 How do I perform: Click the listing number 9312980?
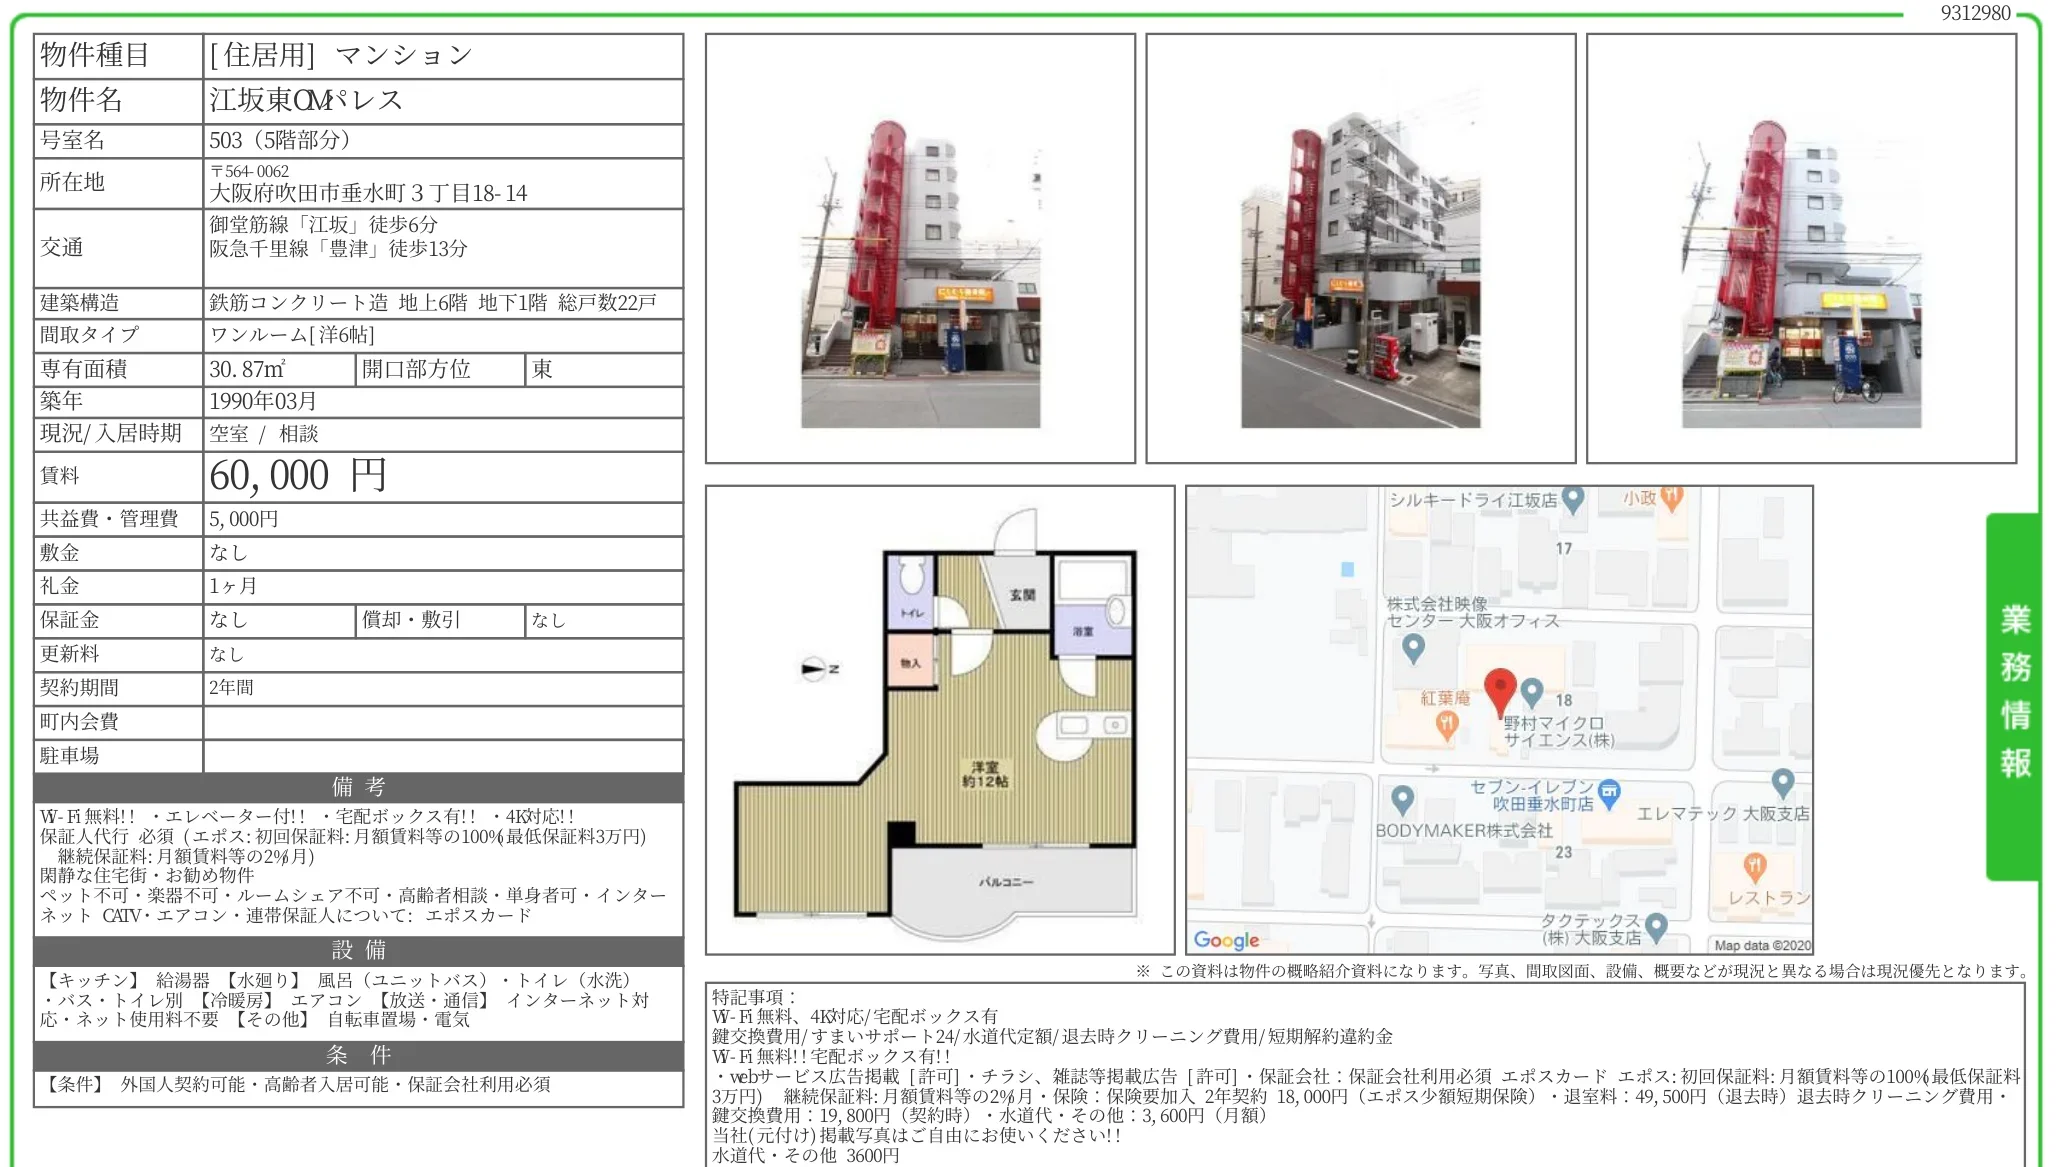click(1975, 13)
